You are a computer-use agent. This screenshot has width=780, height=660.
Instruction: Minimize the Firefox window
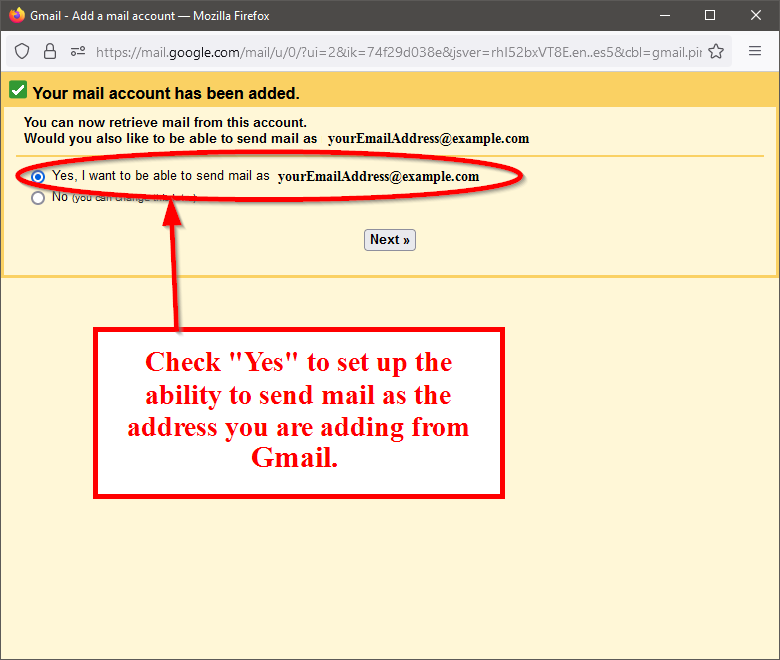pyautogui.click(x=665, y=15)
